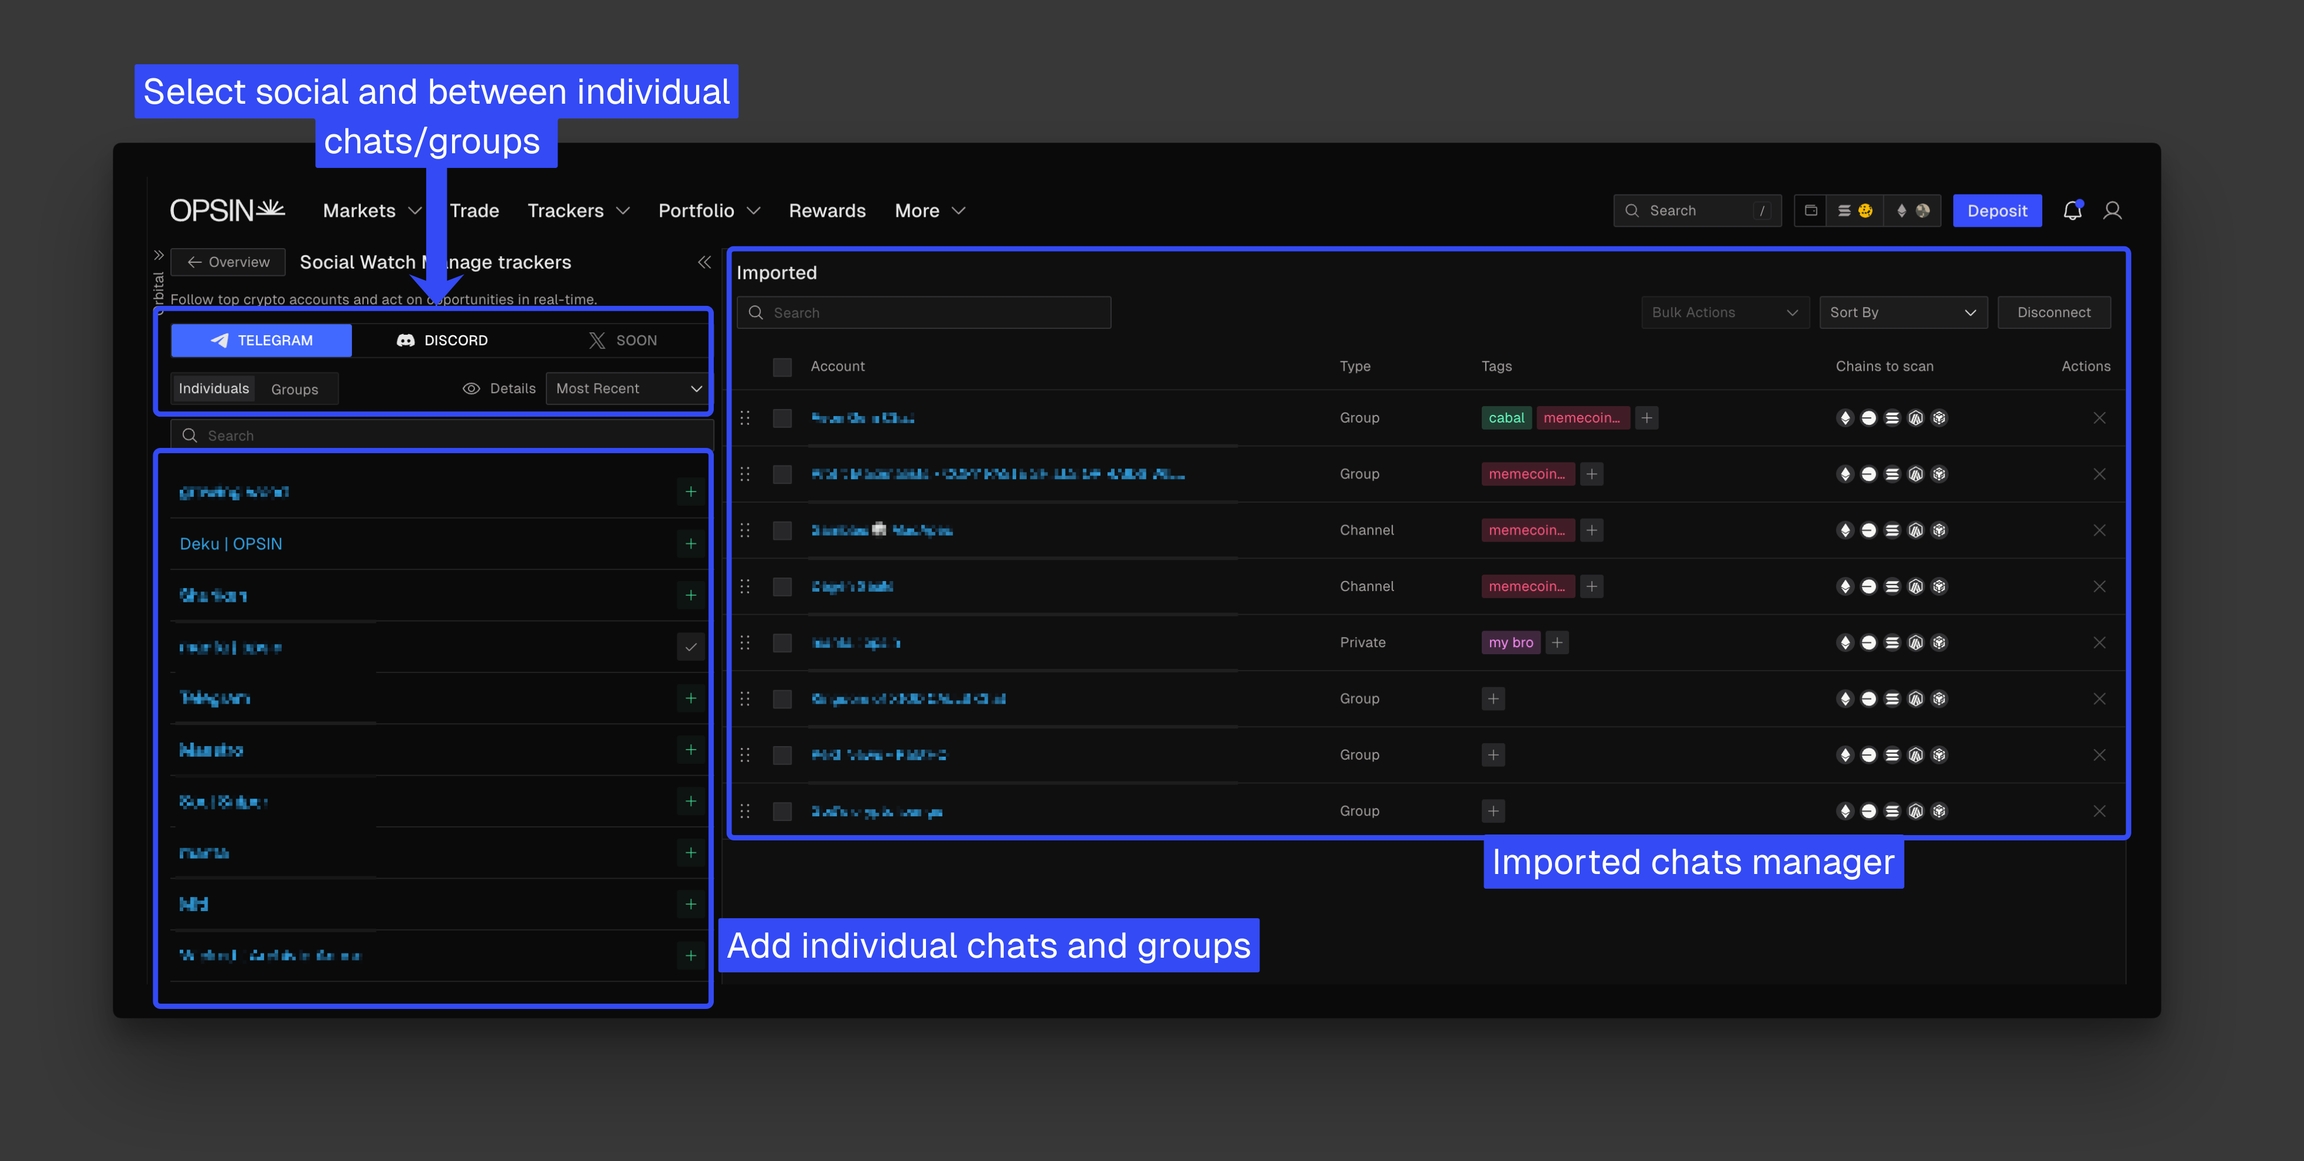This screenshot has height=1161, width=2304.
Task: Remove the first imported chat with its X icon
Action: 2099,418
